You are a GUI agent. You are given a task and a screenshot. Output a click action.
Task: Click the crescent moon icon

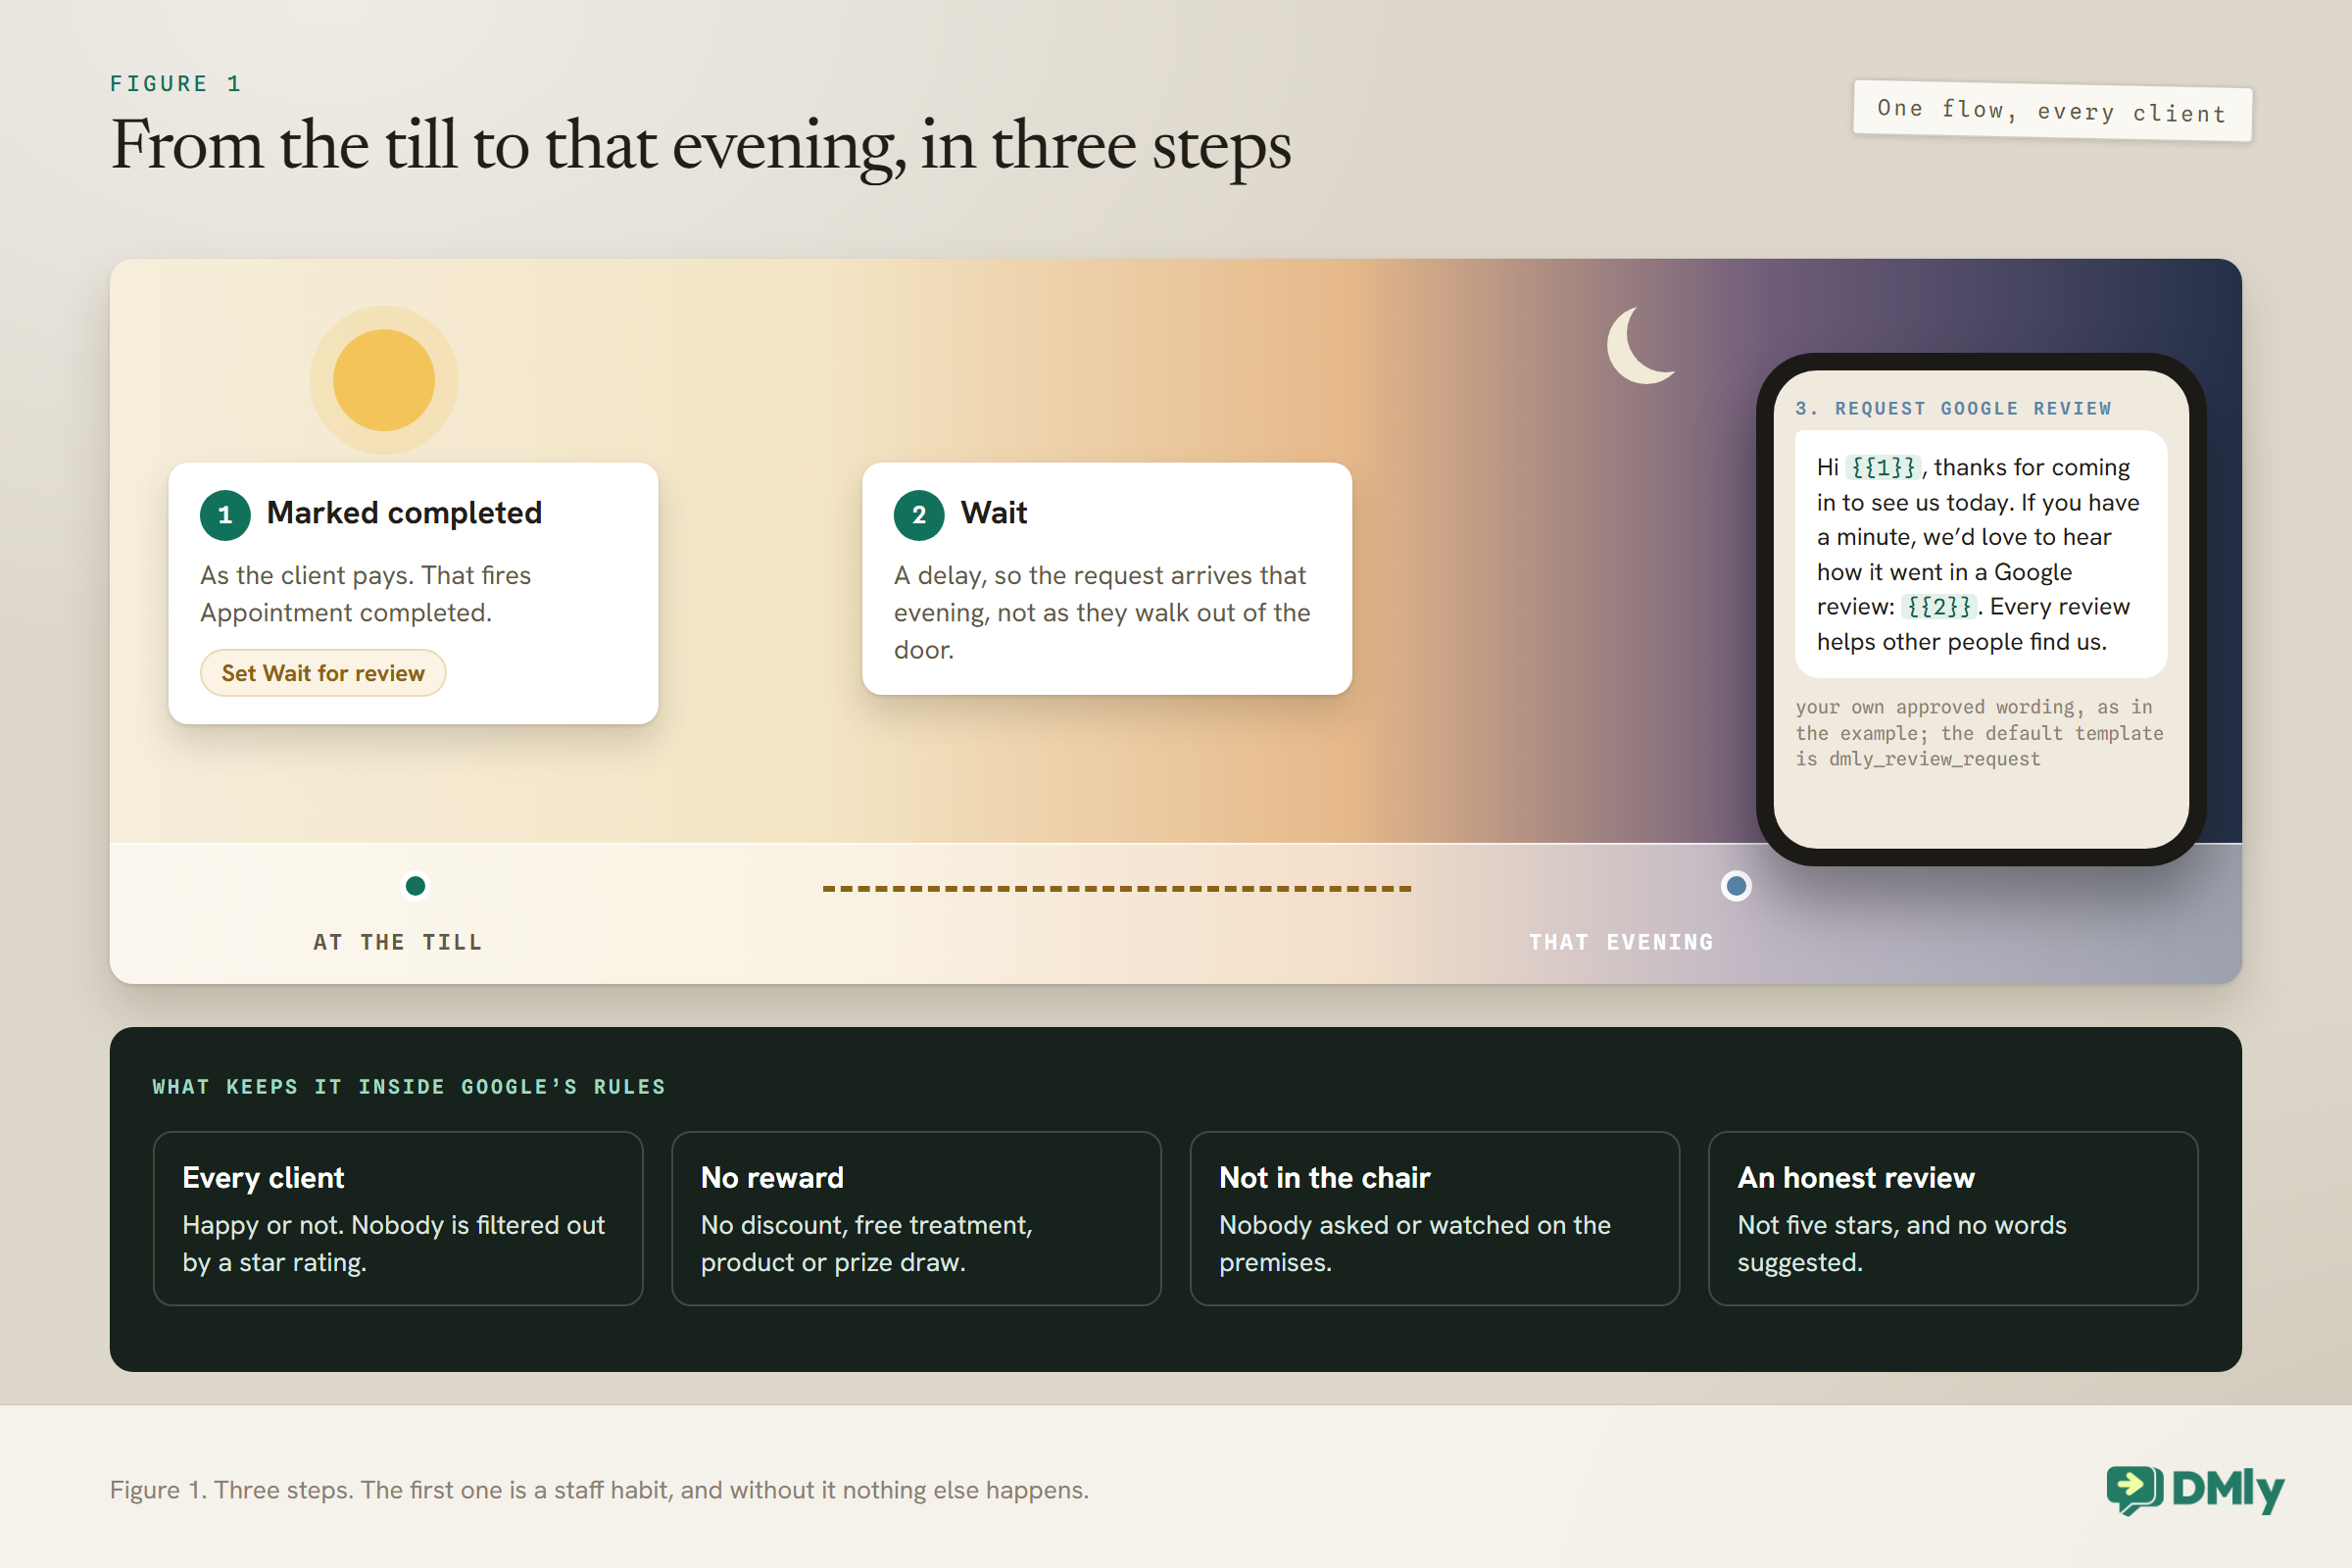click(x=1640, y=345)
